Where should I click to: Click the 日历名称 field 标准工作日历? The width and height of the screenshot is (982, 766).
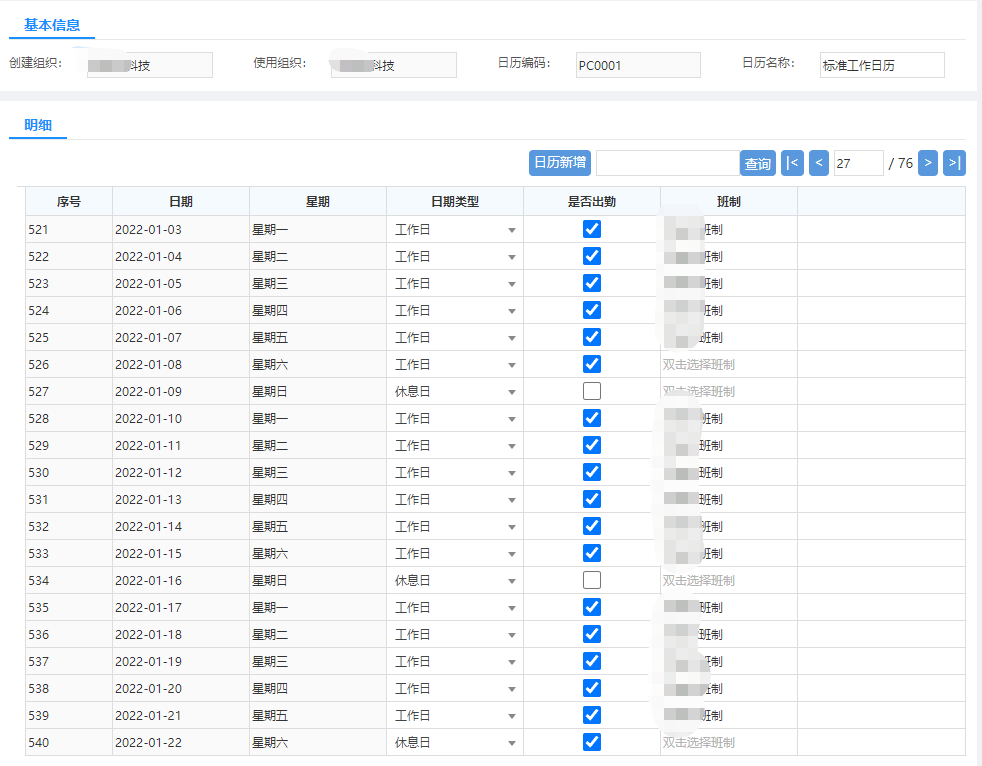(x=882, y=65)
